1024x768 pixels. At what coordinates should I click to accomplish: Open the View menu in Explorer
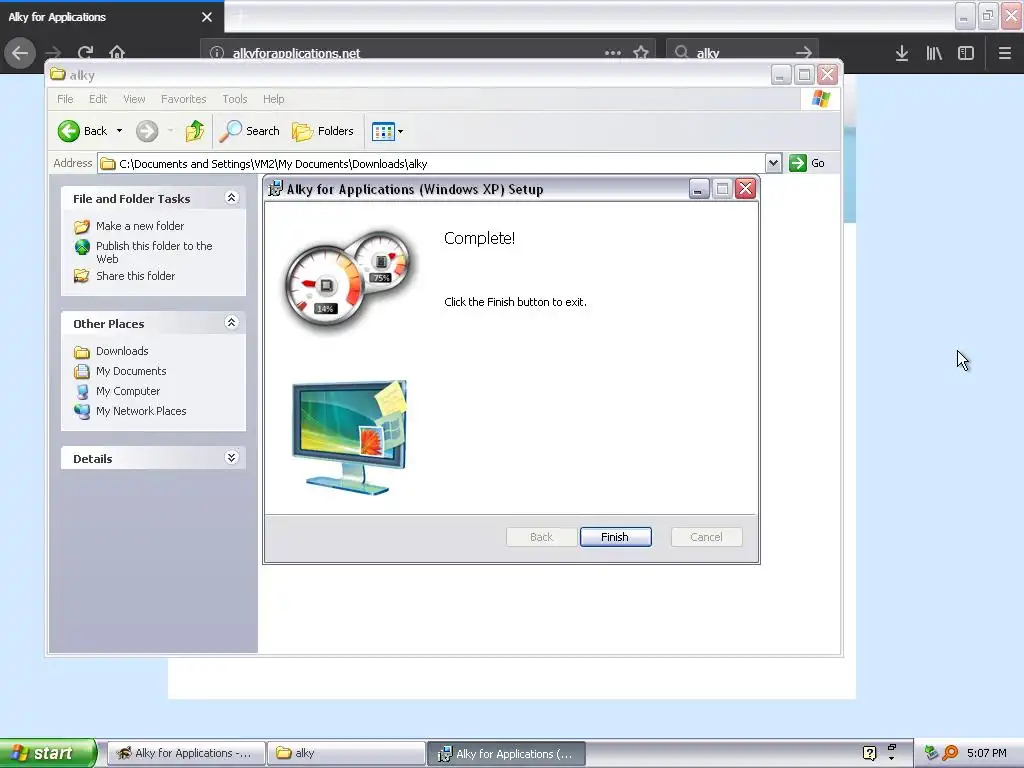click(134, 99)
